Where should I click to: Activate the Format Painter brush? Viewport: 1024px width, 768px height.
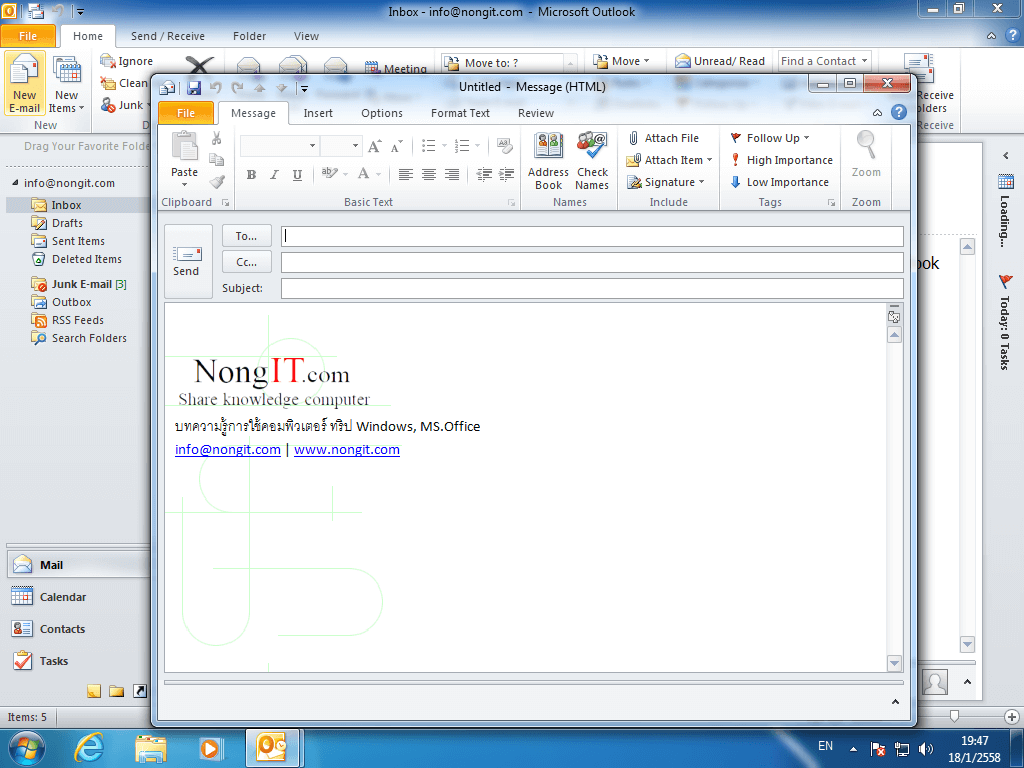click(216, 182)
